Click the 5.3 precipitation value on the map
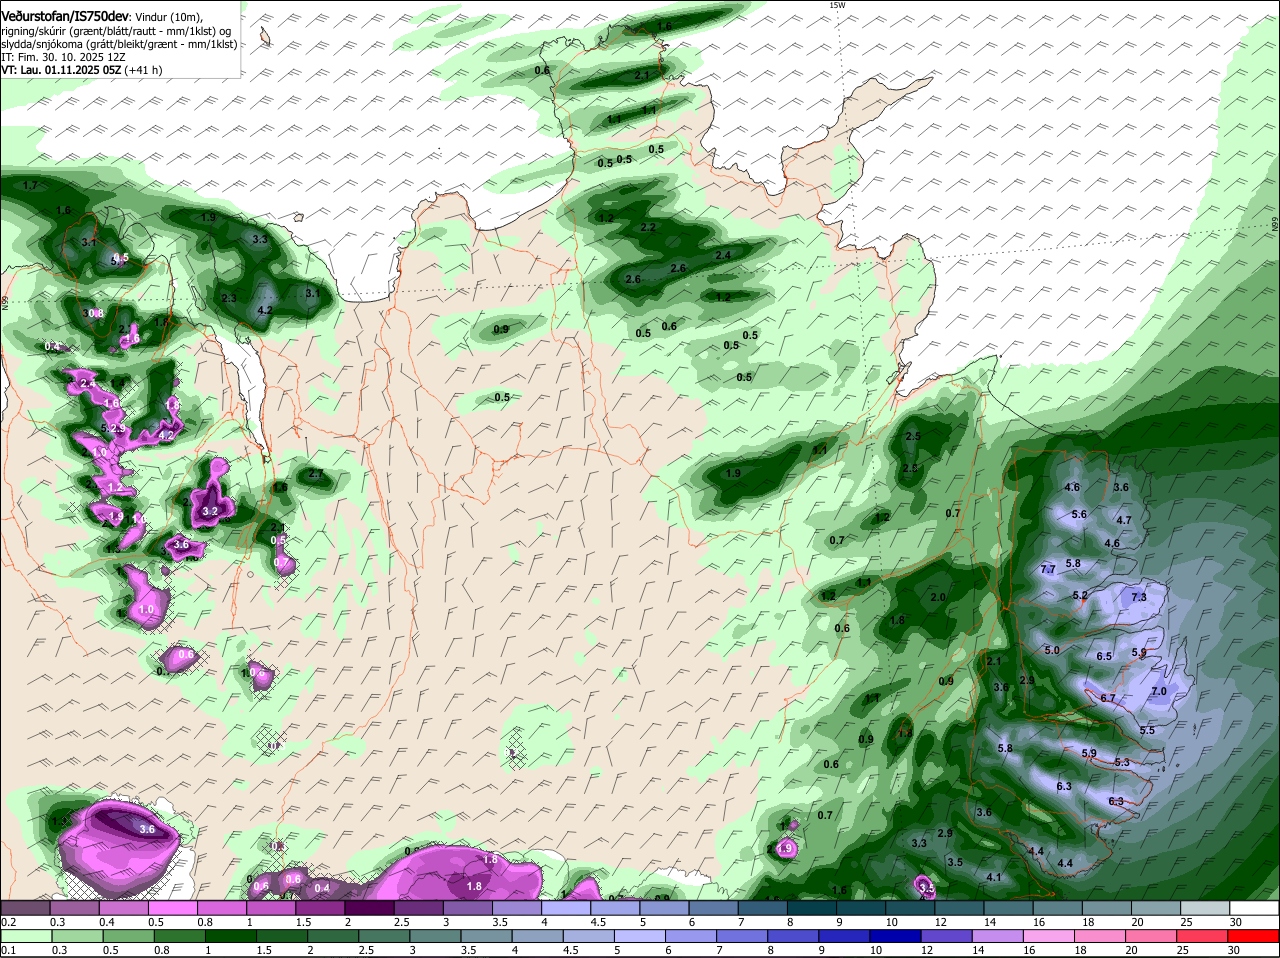 coord(1122,762)
